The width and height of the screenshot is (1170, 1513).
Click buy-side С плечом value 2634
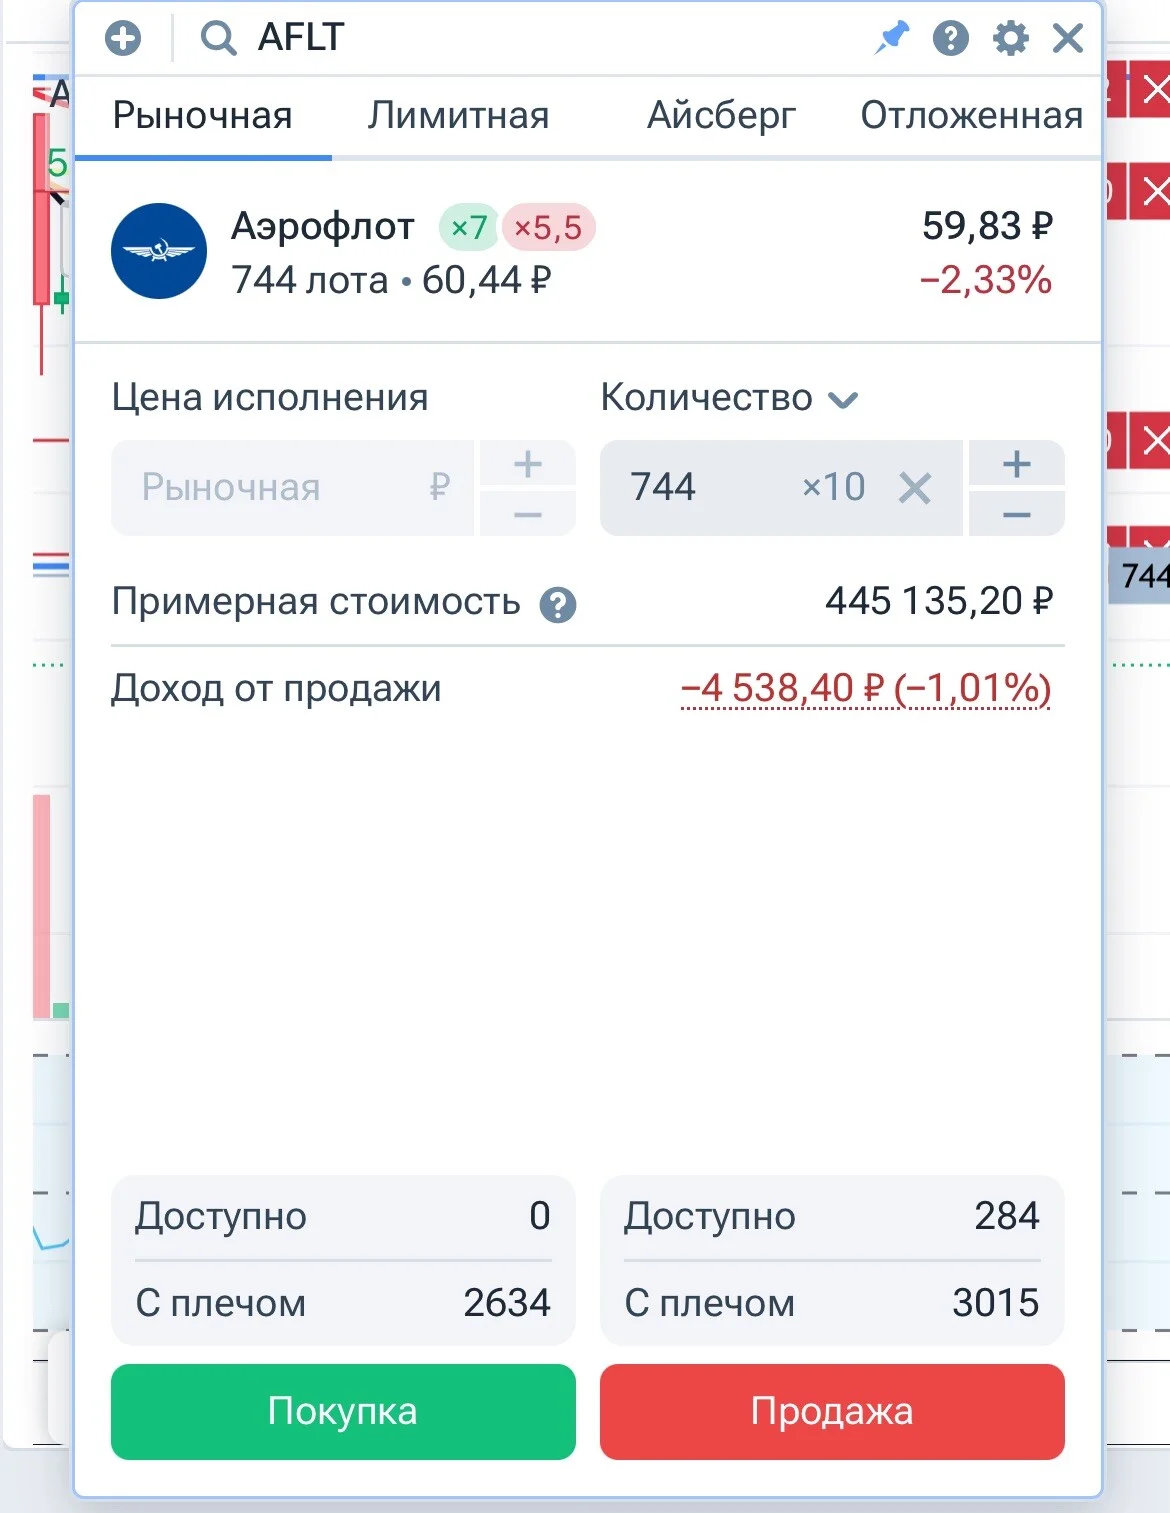point(507,1303)
